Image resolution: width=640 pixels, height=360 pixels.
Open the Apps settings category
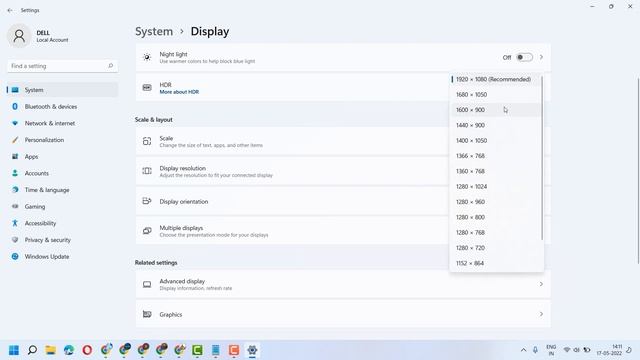[62, 157]
